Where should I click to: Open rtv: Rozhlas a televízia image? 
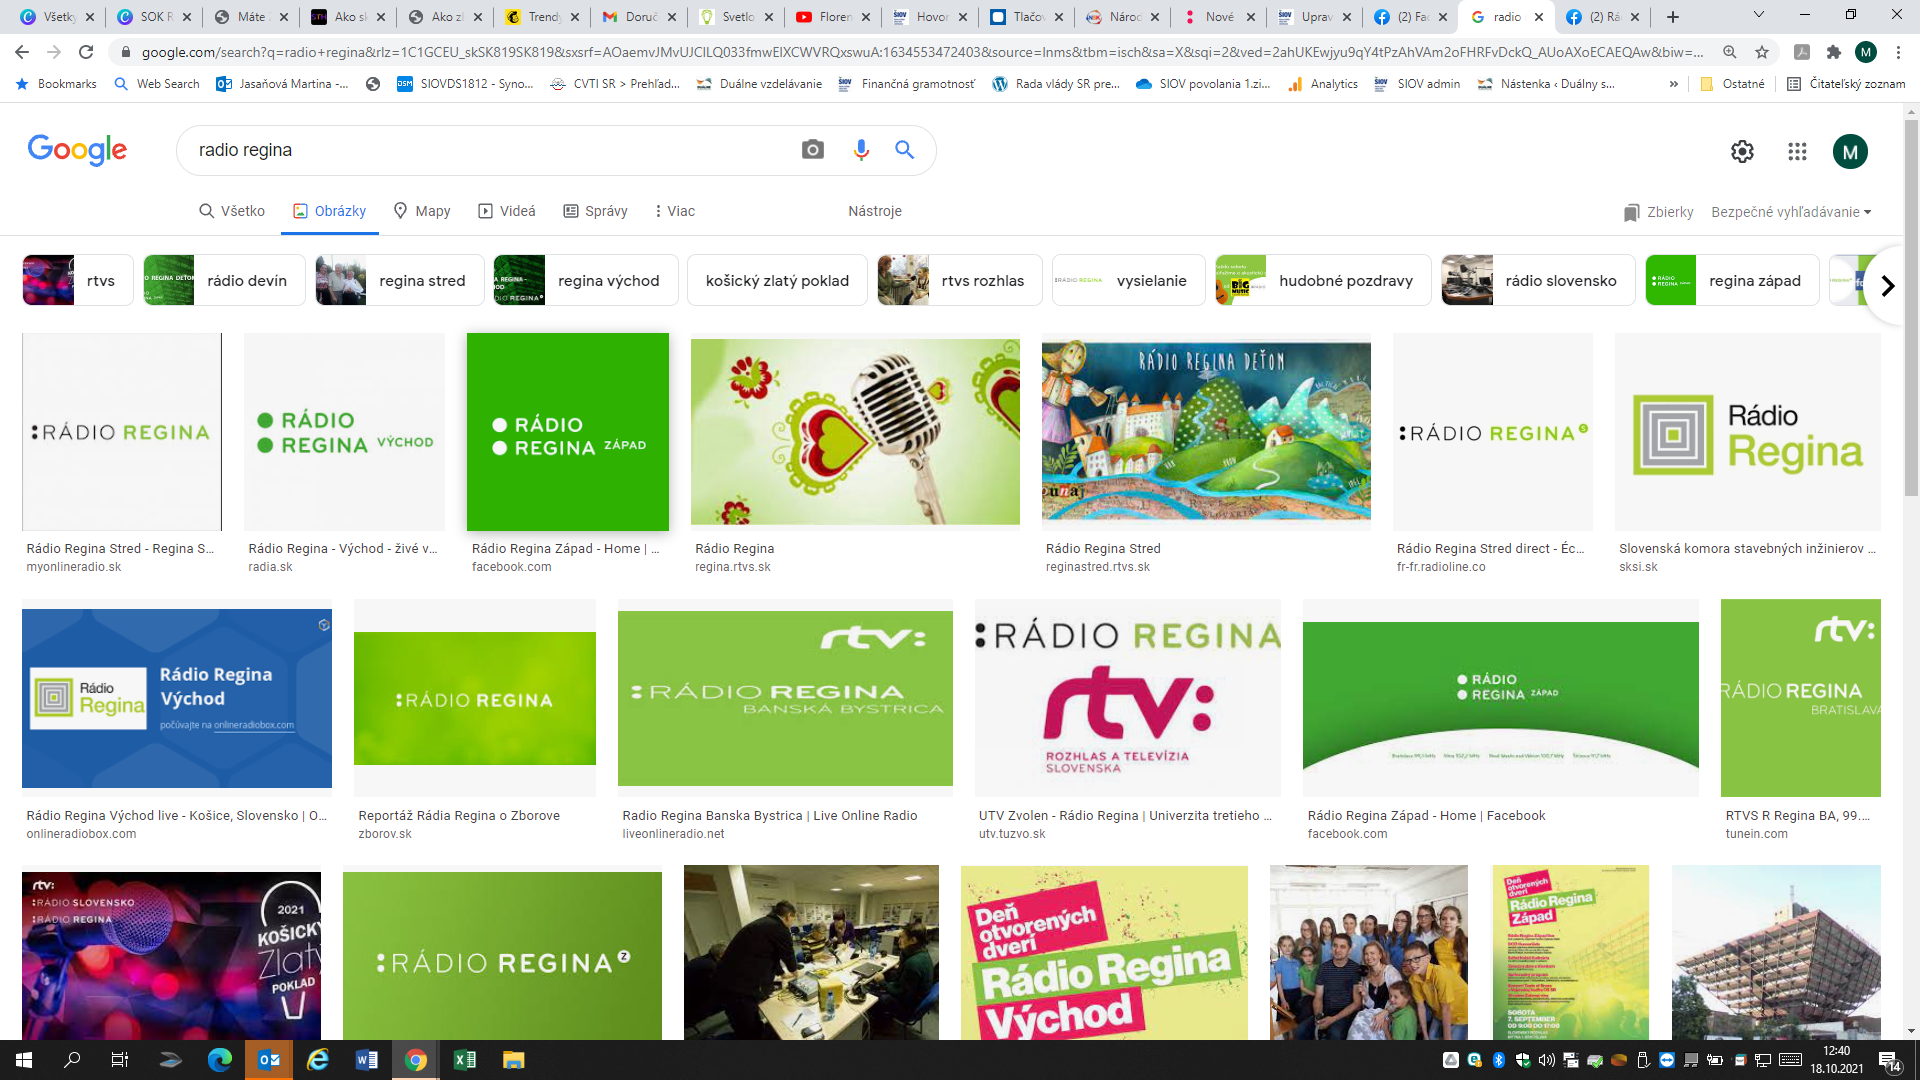[1128, 698]
